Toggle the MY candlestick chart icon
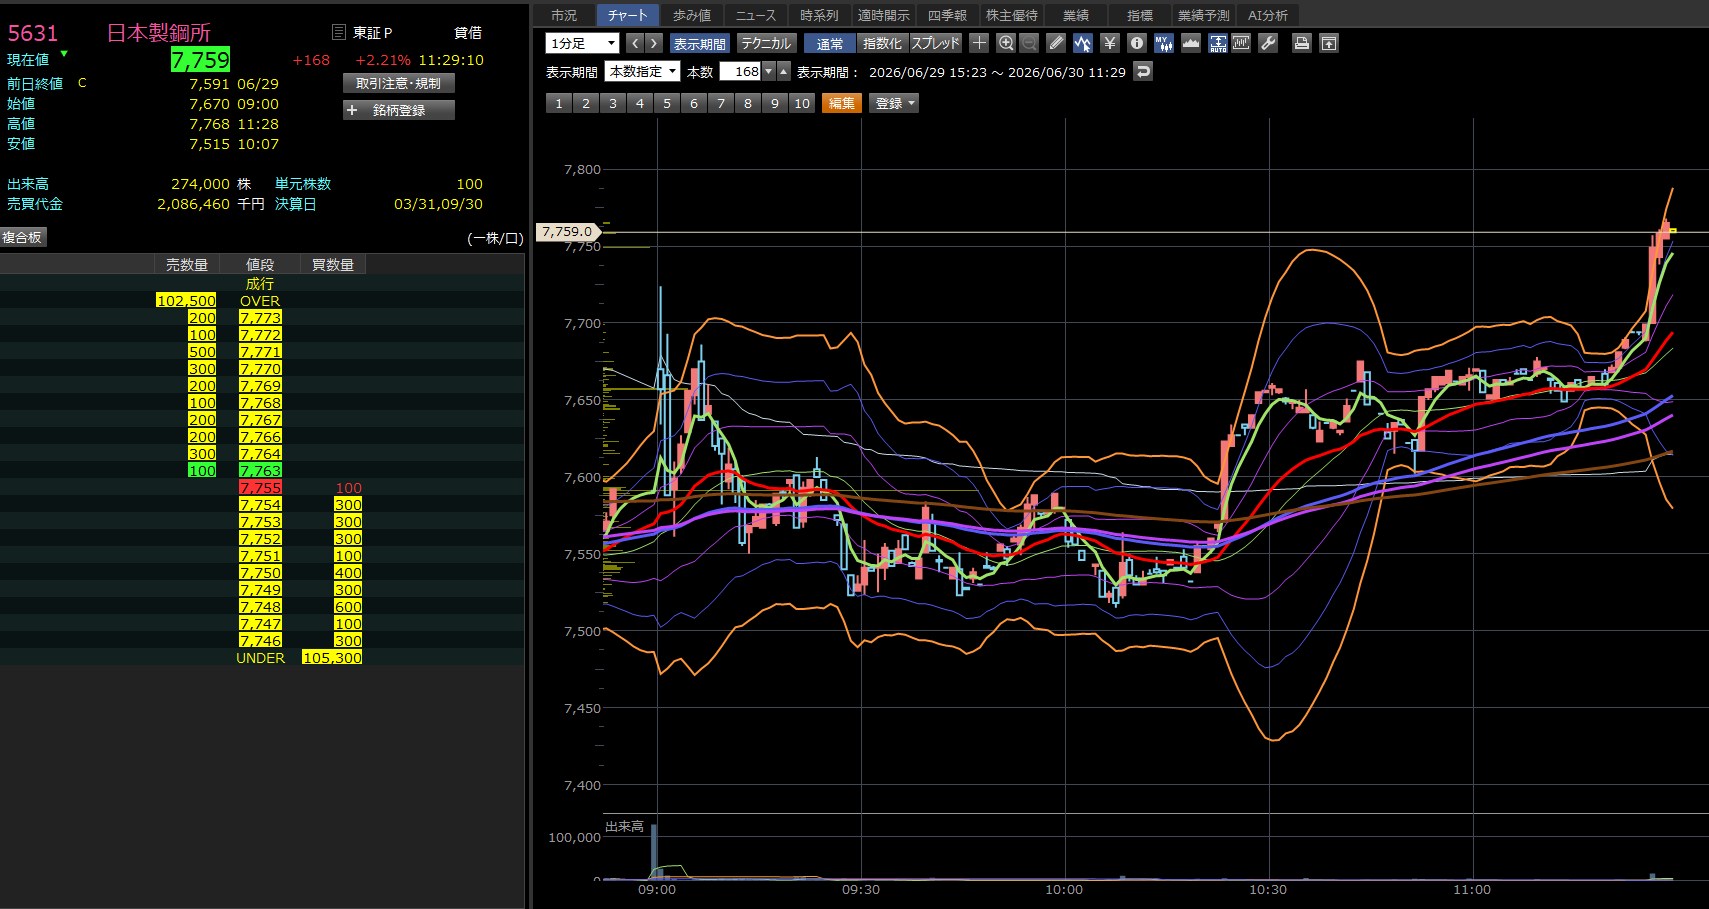Image resolution: width=1709 pixels, height=909 pixels. tap(1163, 43)
